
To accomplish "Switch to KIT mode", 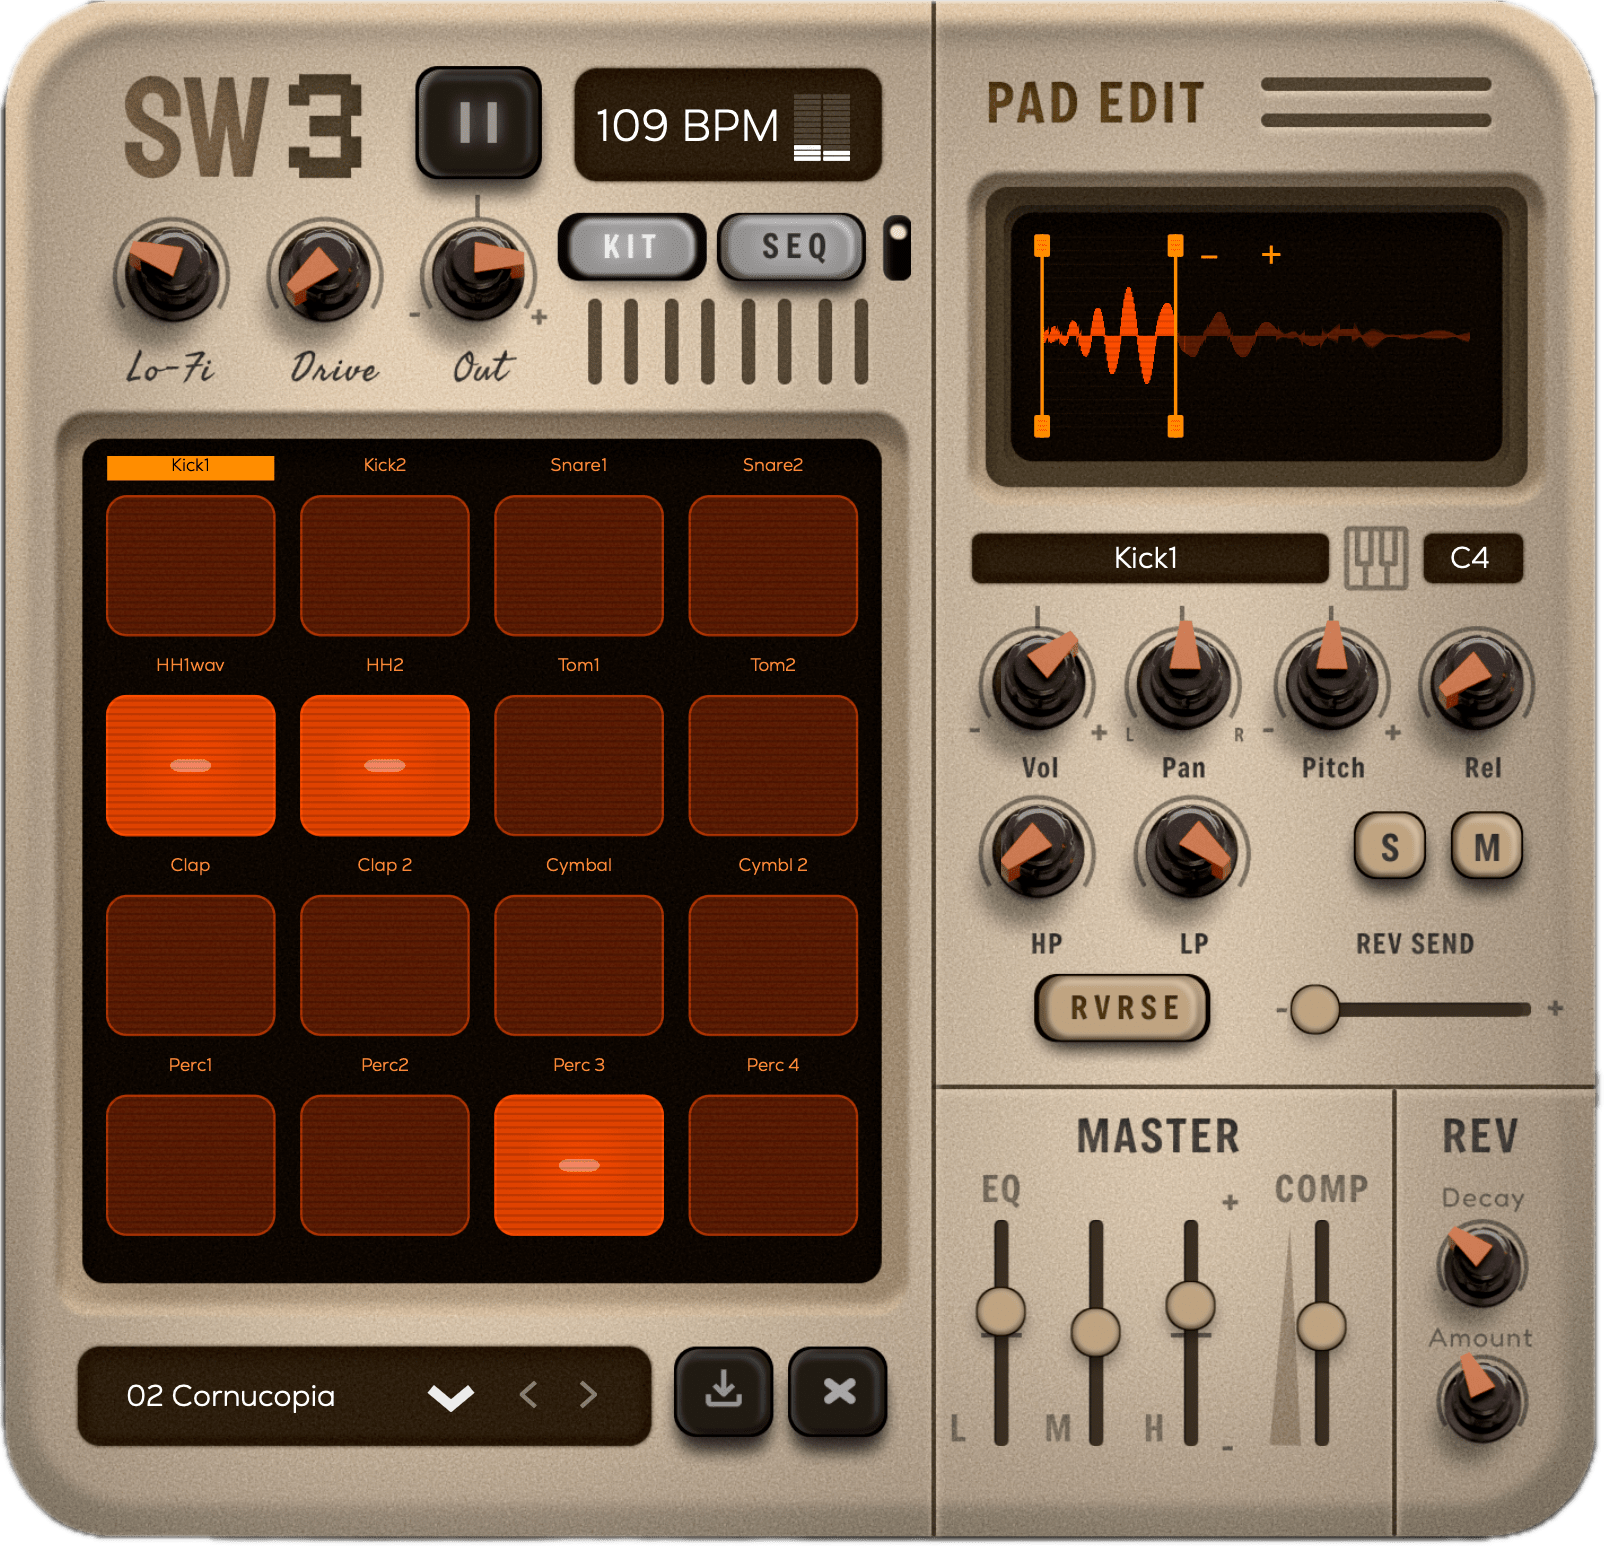I will click(630, 246).
